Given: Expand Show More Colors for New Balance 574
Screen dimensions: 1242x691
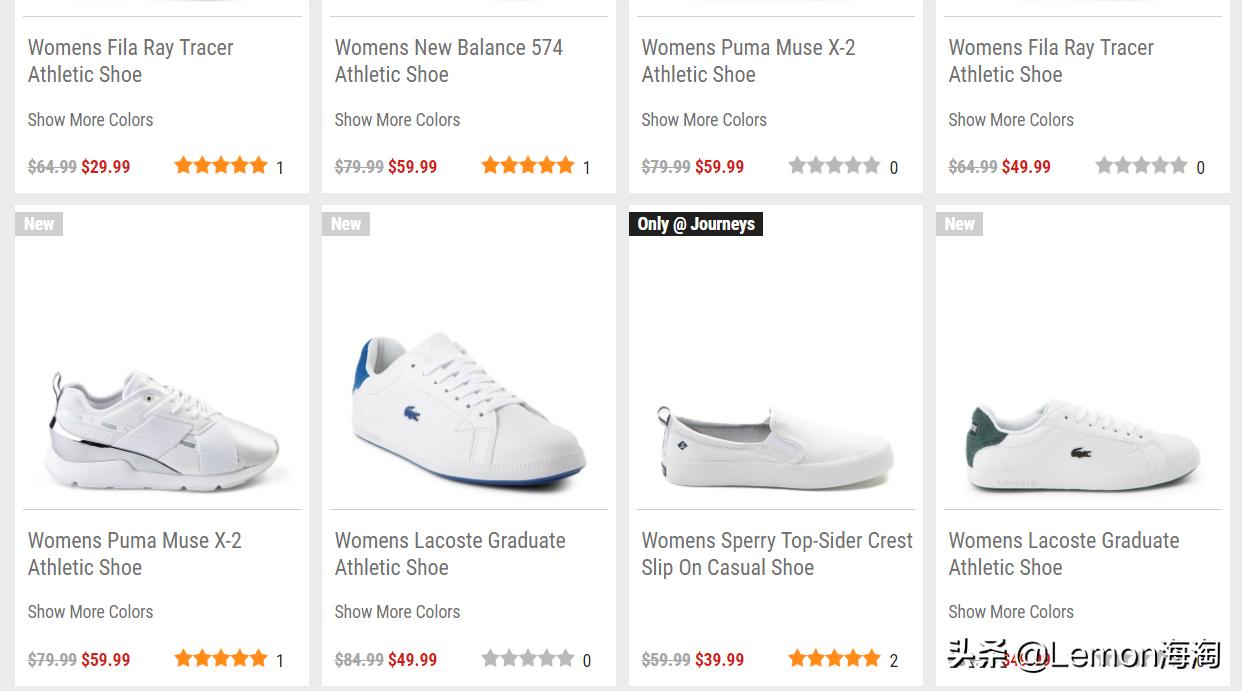Looking at the screenshot, I should [x=397, y=120].
